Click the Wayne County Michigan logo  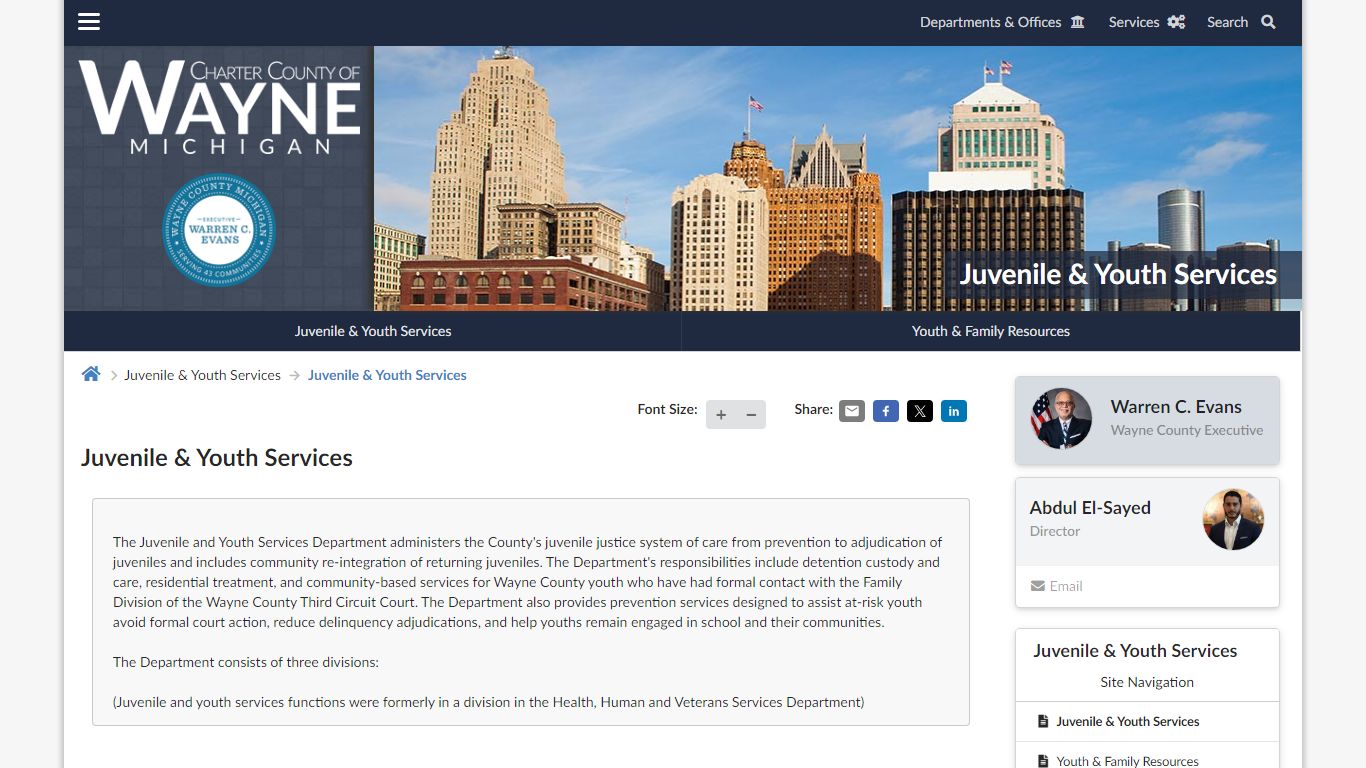click(220, 107)
